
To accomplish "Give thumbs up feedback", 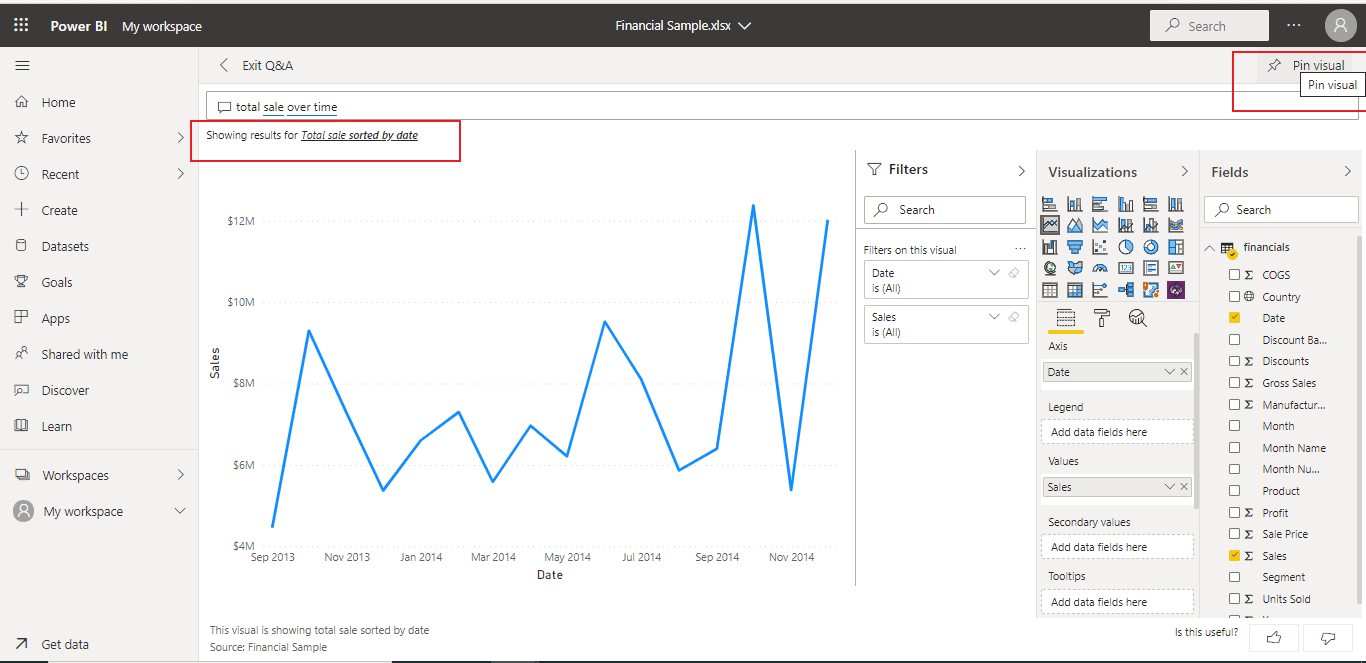I will [1273, 637].
